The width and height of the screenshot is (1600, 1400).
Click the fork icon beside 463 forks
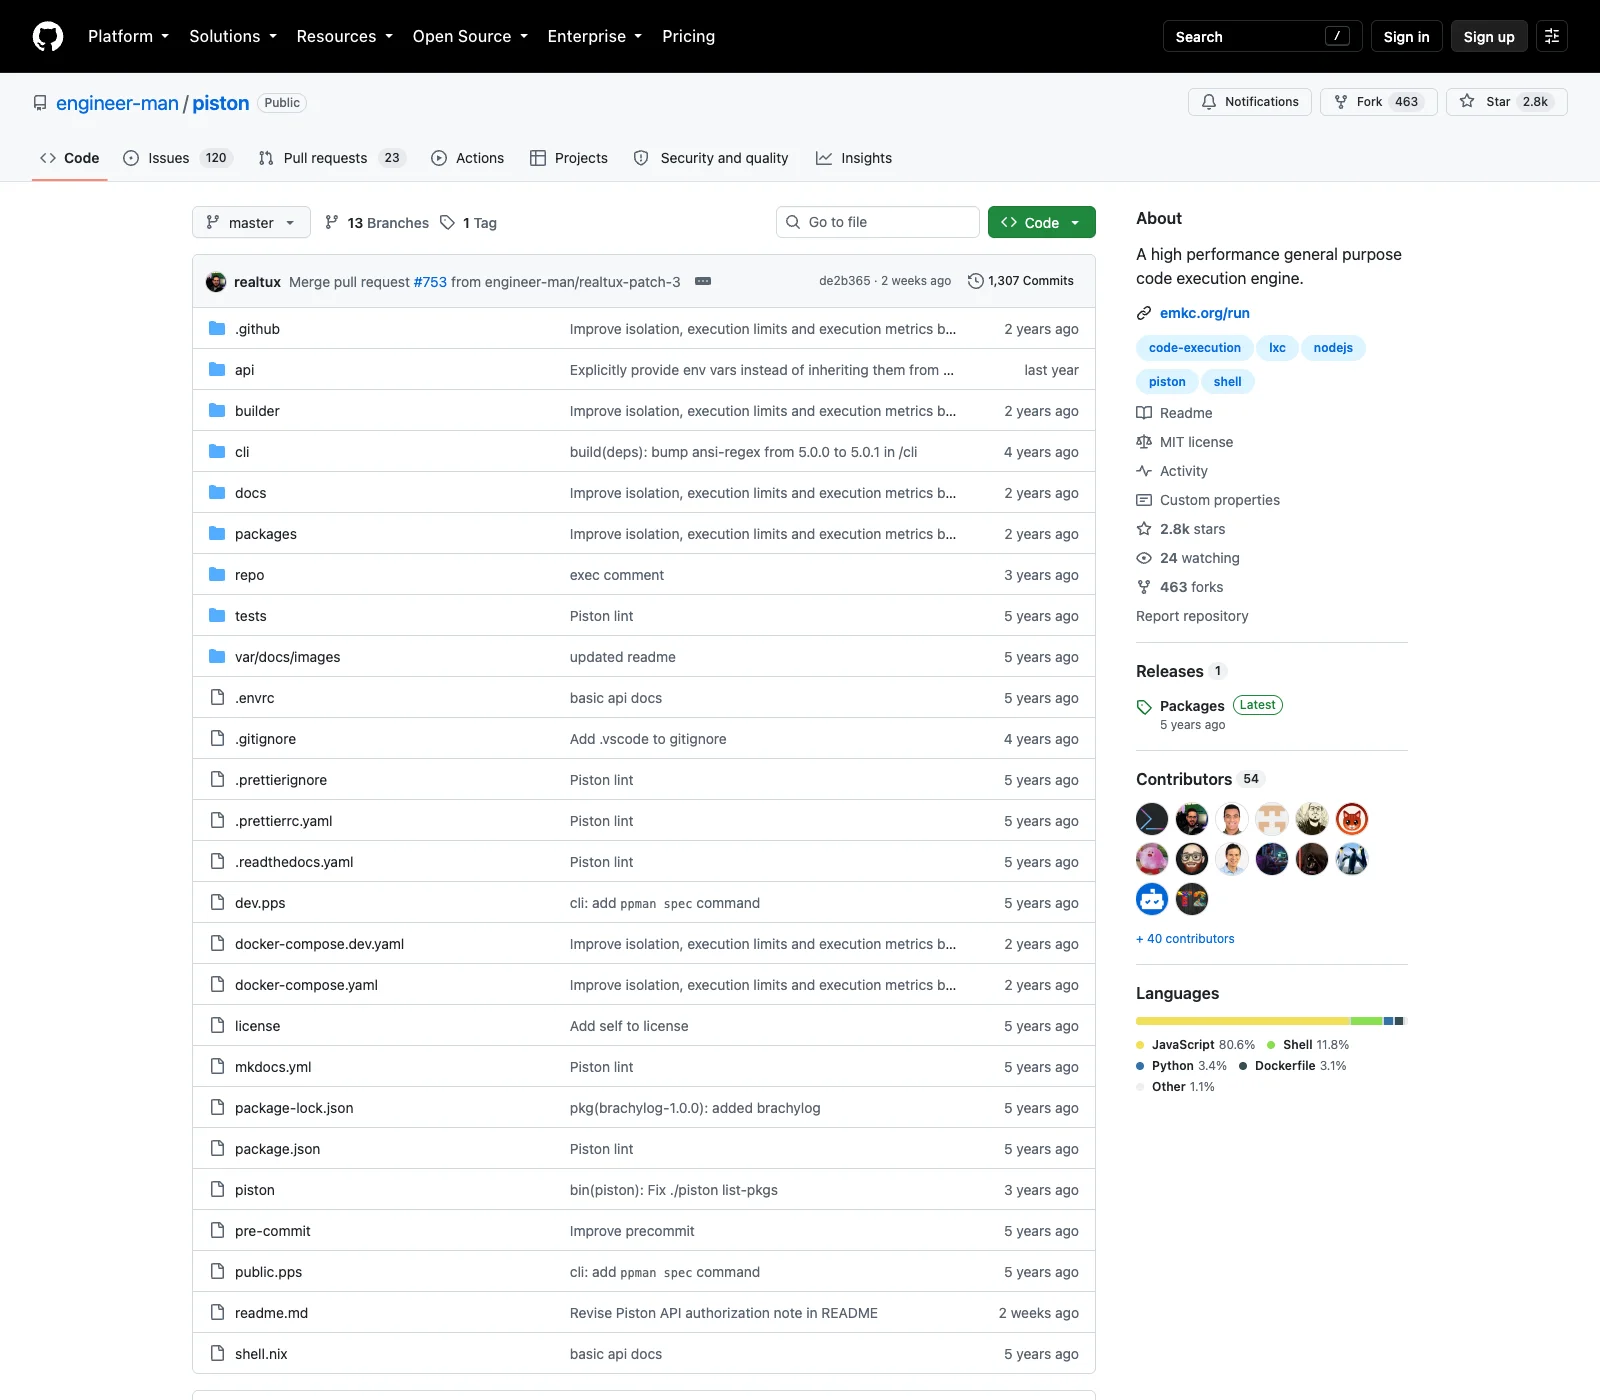click(1144, 587)
